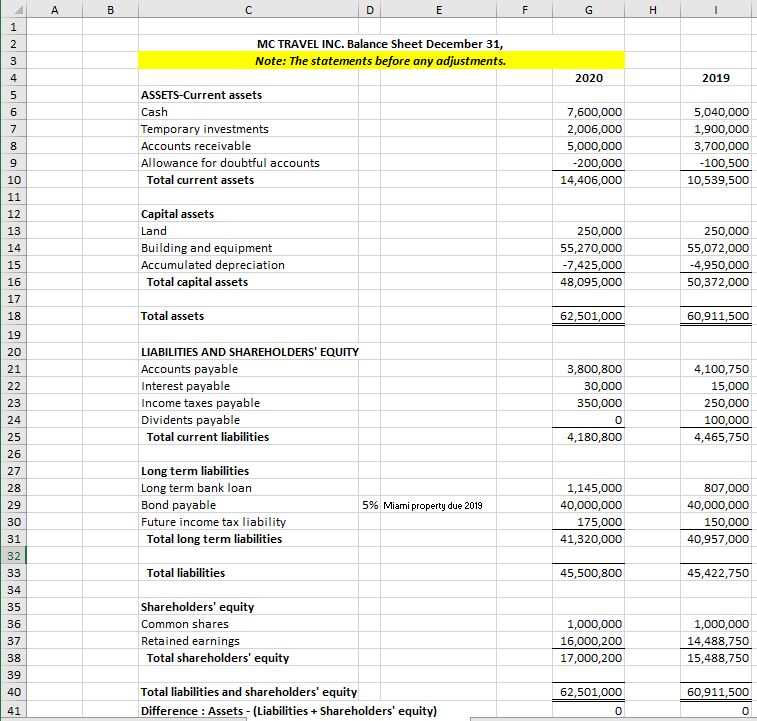Select 2020 Total assets 62,501,000
Screen dimensions: 757x721
tap(589, 316)
